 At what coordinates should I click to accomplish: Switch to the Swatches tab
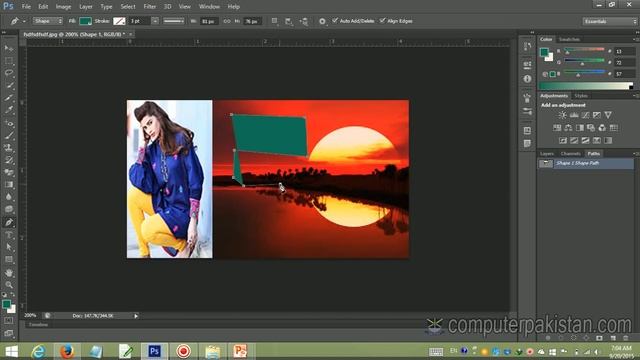point(569,39)
